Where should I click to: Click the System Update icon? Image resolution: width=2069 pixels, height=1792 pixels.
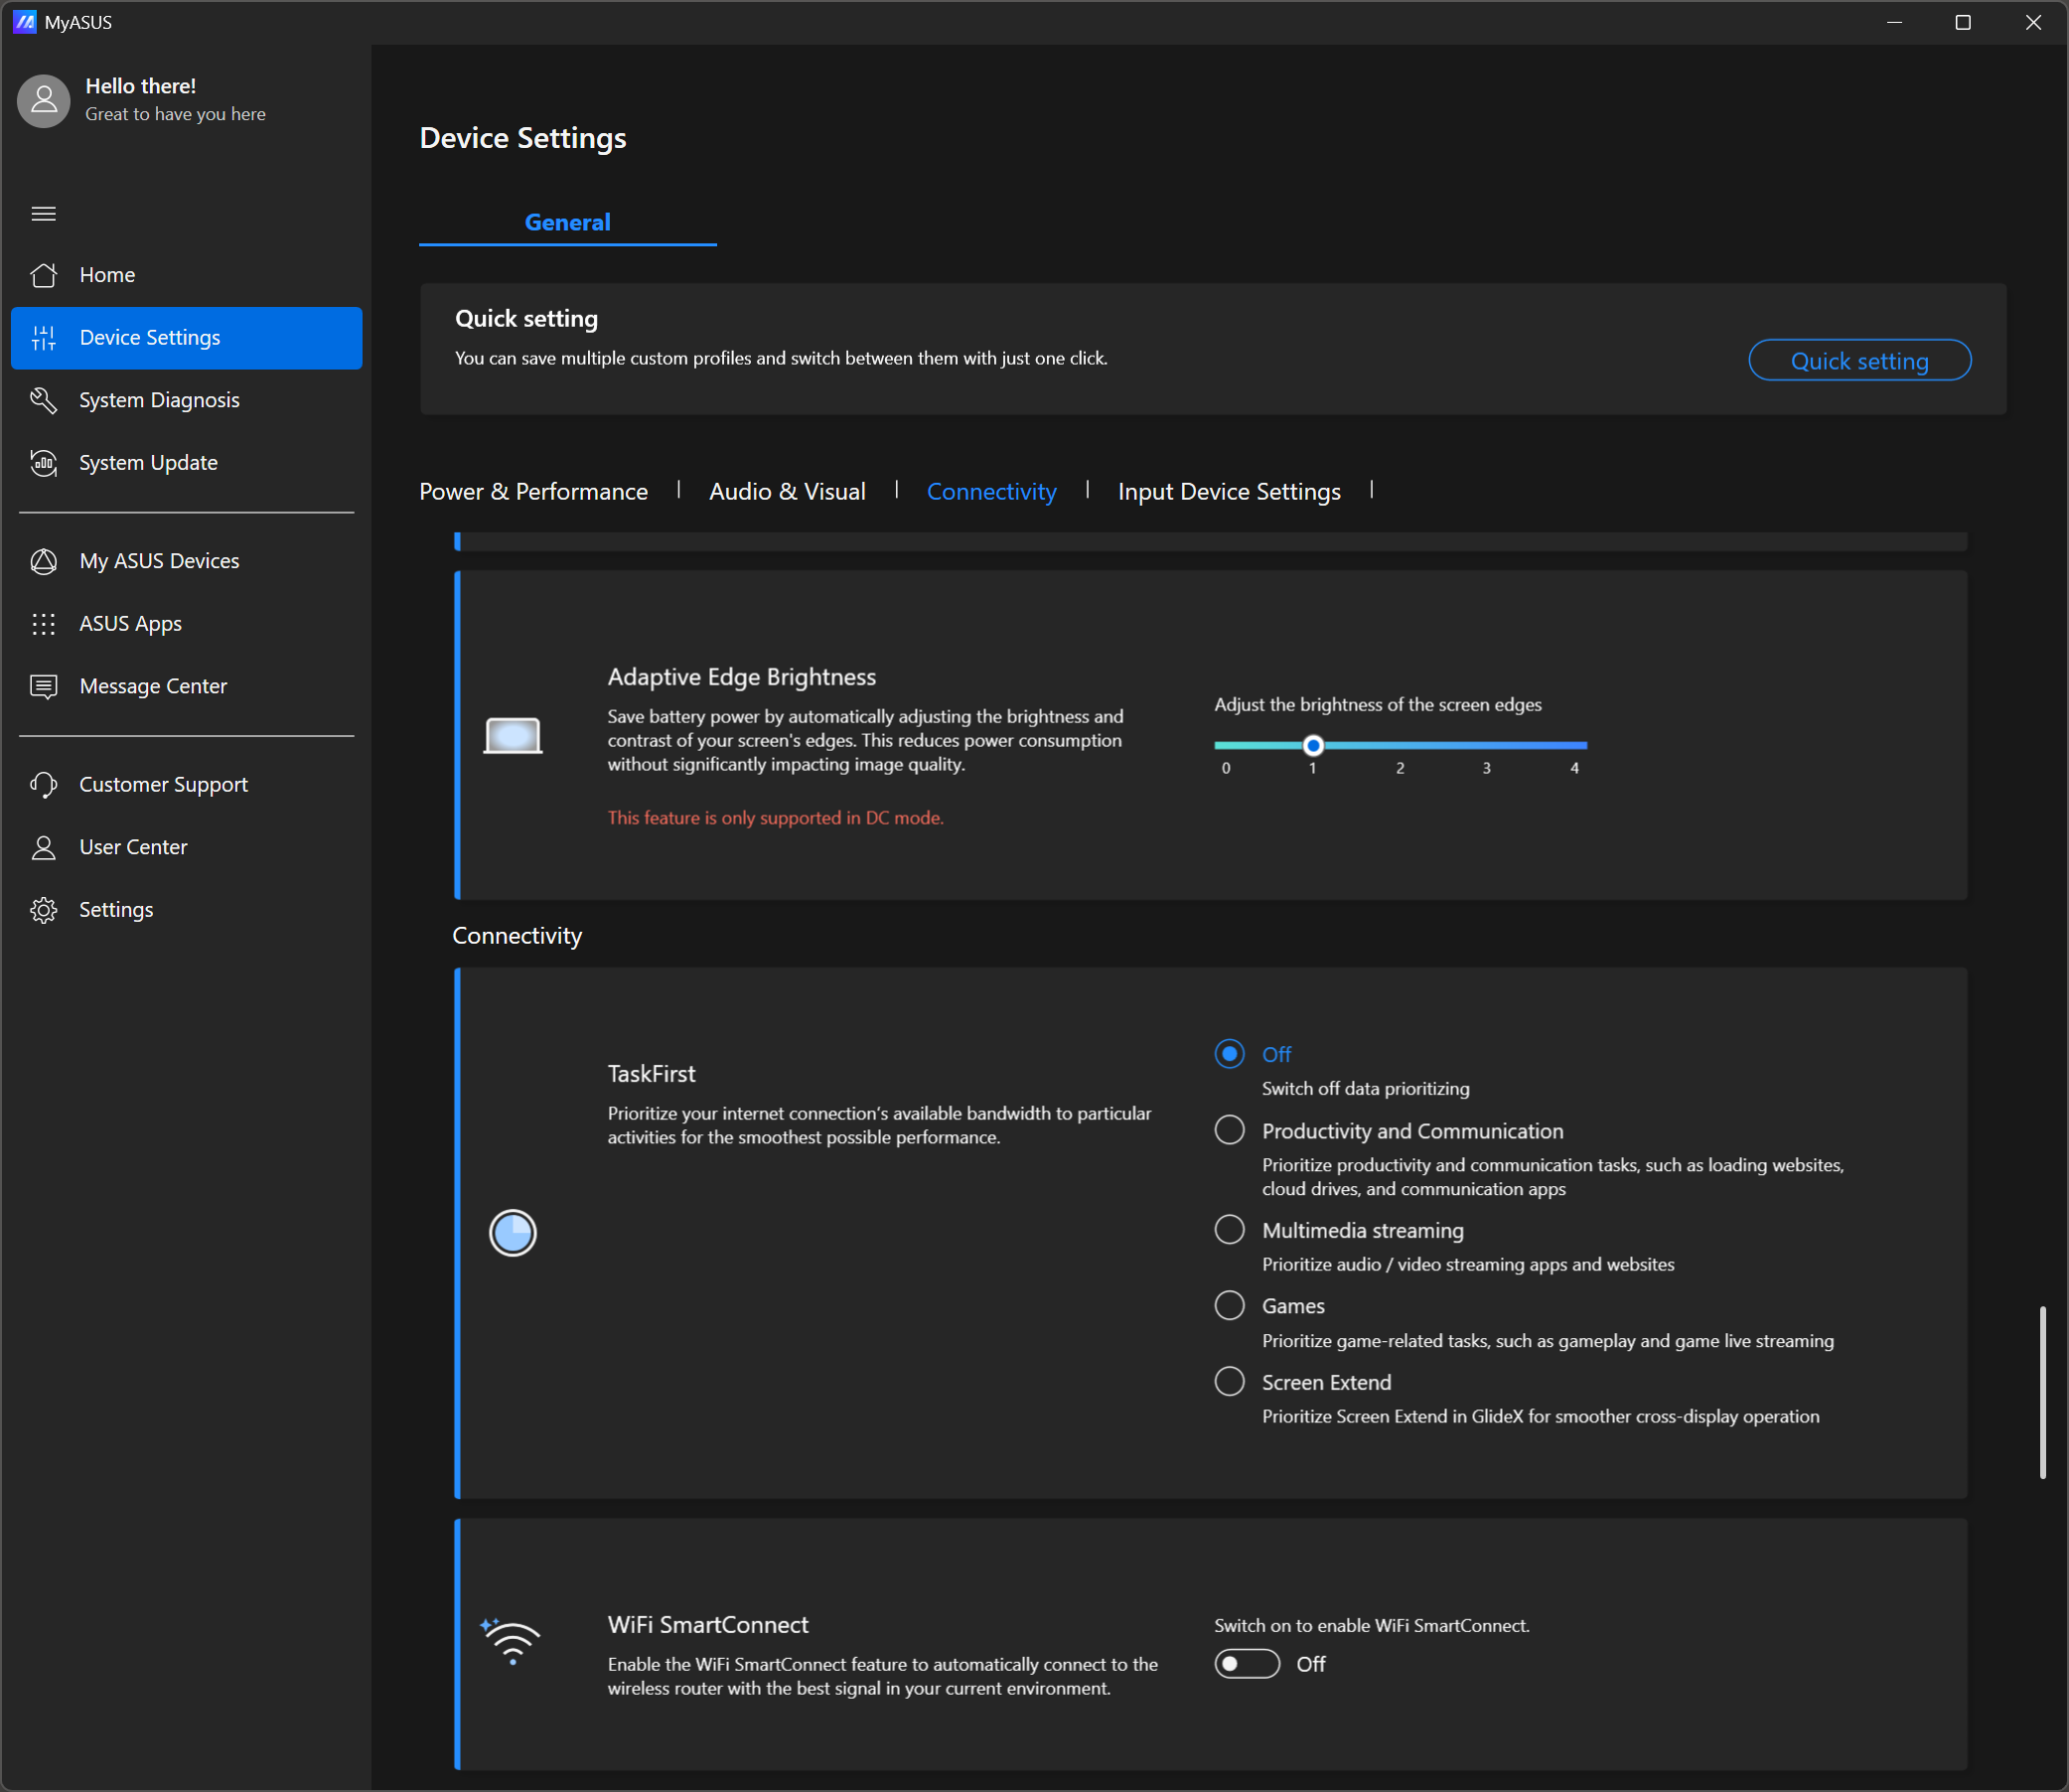(43, 462)
